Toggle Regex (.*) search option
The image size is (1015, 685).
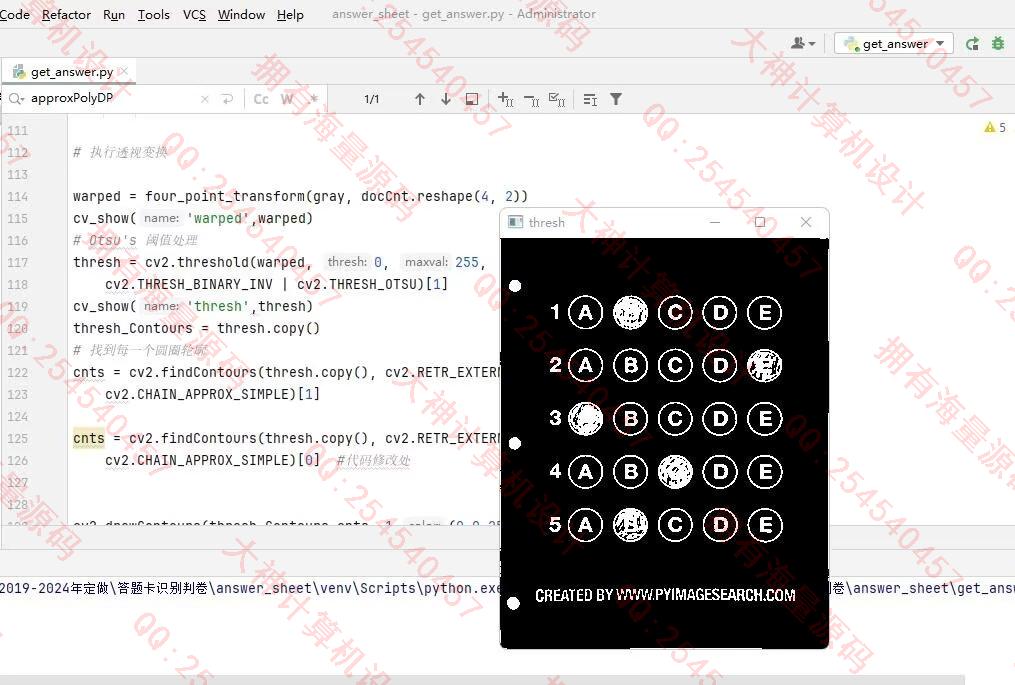313,99
